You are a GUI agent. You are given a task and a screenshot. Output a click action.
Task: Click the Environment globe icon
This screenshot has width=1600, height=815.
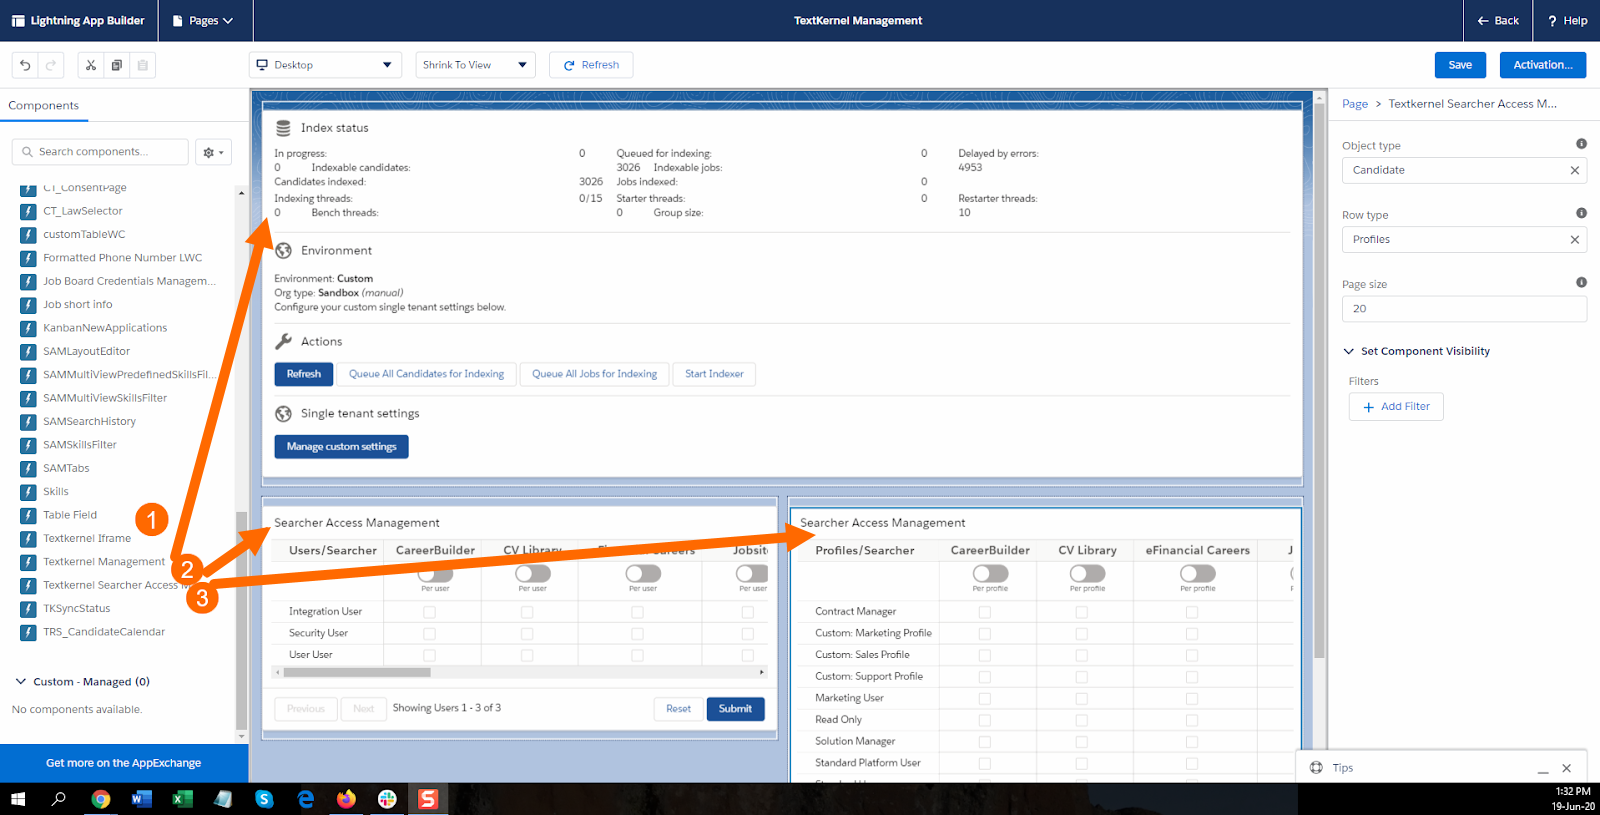click(283, 251)
